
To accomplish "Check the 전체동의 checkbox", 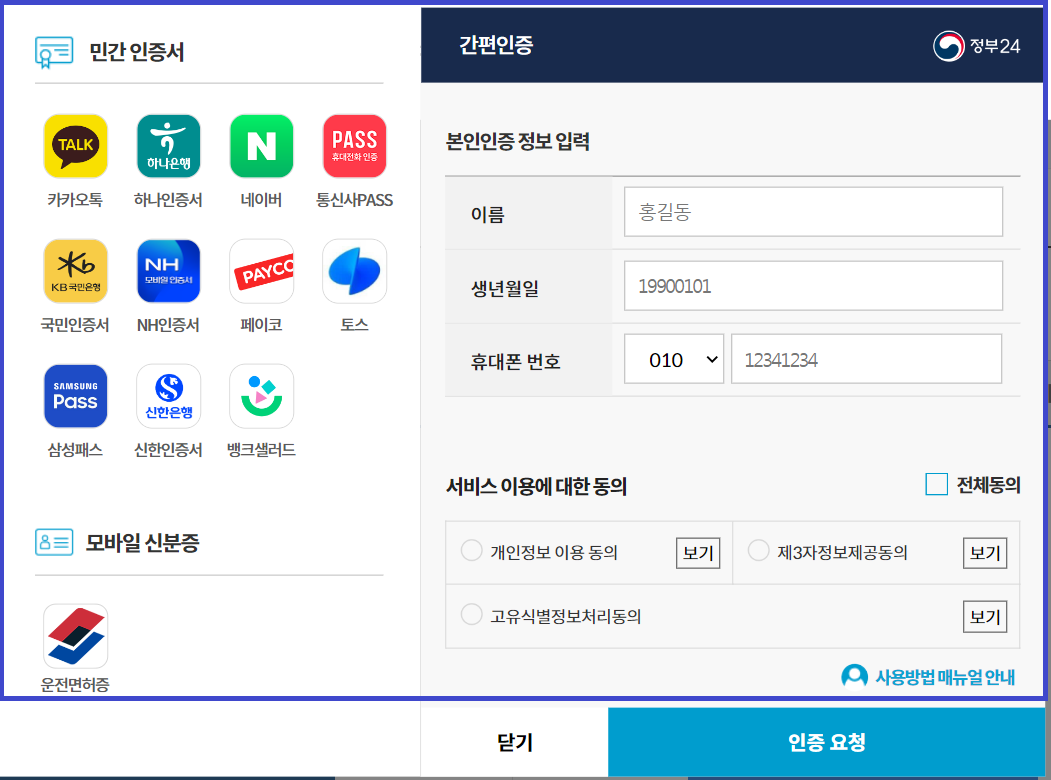I will (936, 484).
